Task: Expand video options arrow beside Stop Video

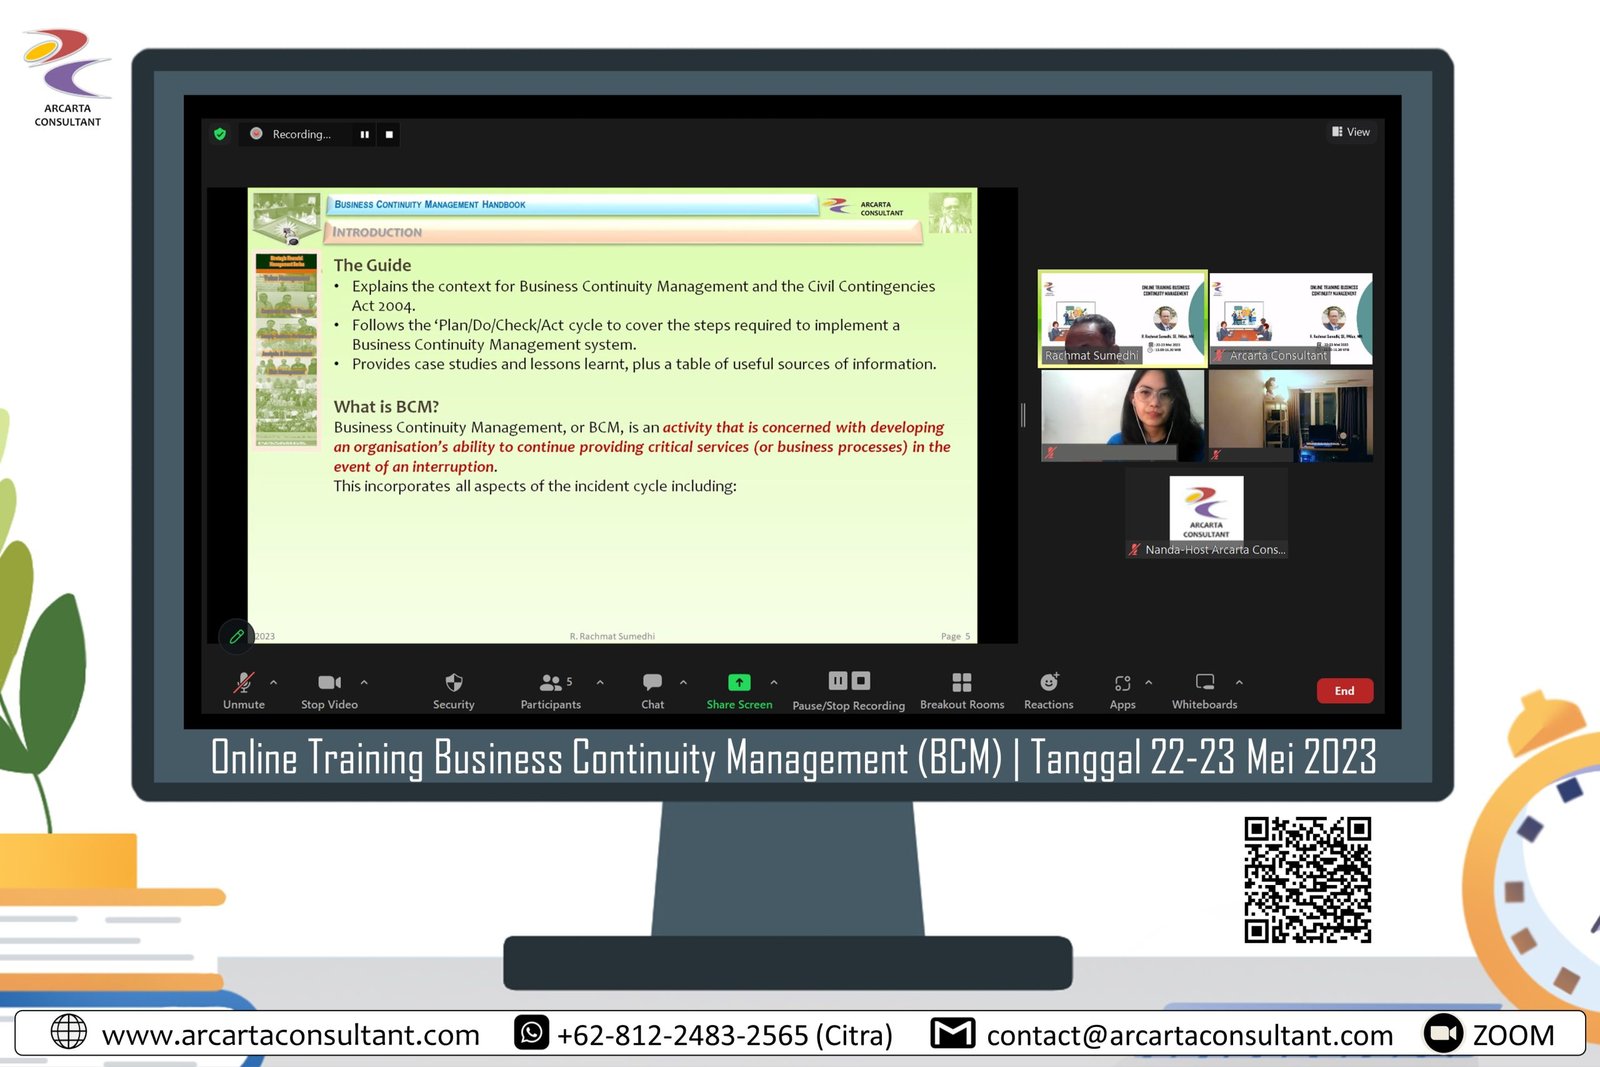Action: click(364, 682)
